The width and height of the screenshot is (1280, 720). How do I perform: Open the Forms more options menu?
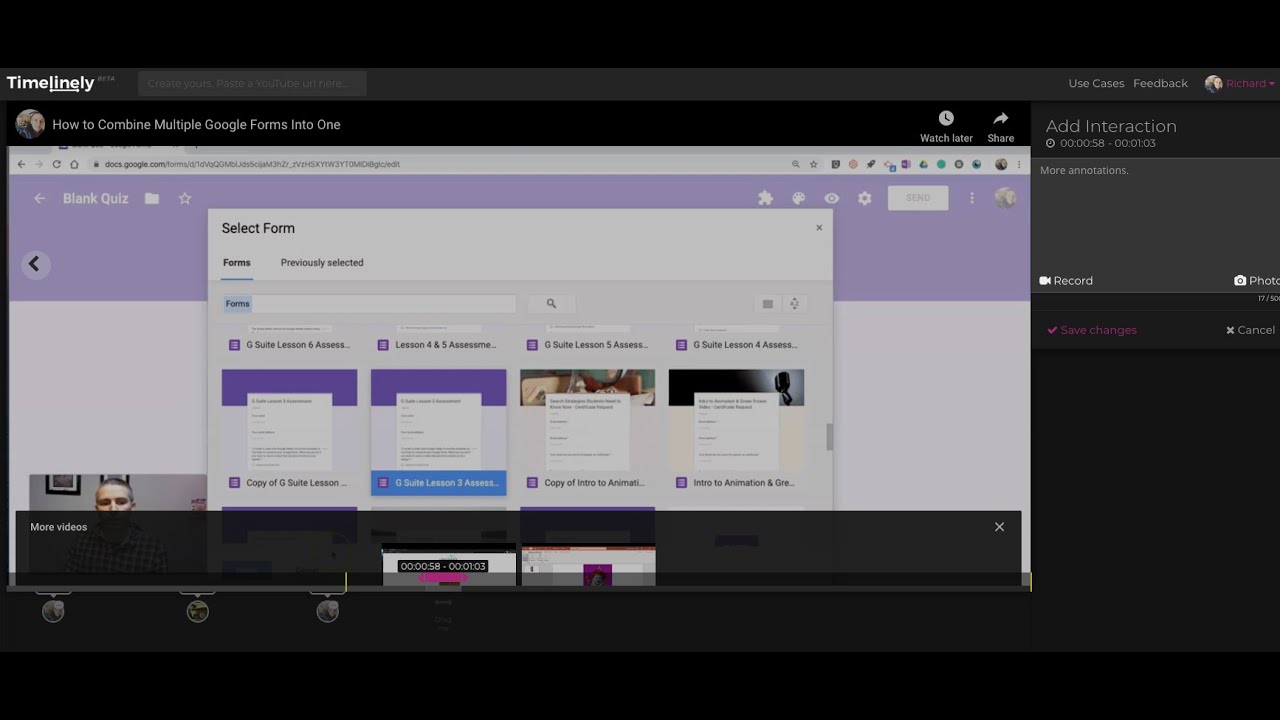pos(971,198)
